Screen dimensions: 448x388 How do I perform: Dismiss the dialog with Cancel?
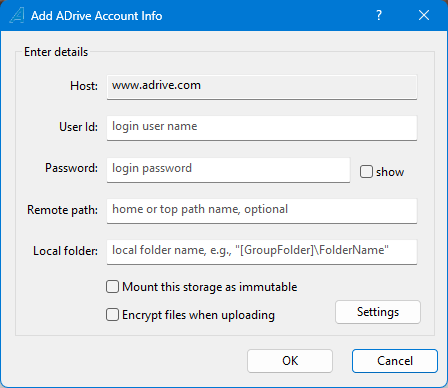point(395,361)
